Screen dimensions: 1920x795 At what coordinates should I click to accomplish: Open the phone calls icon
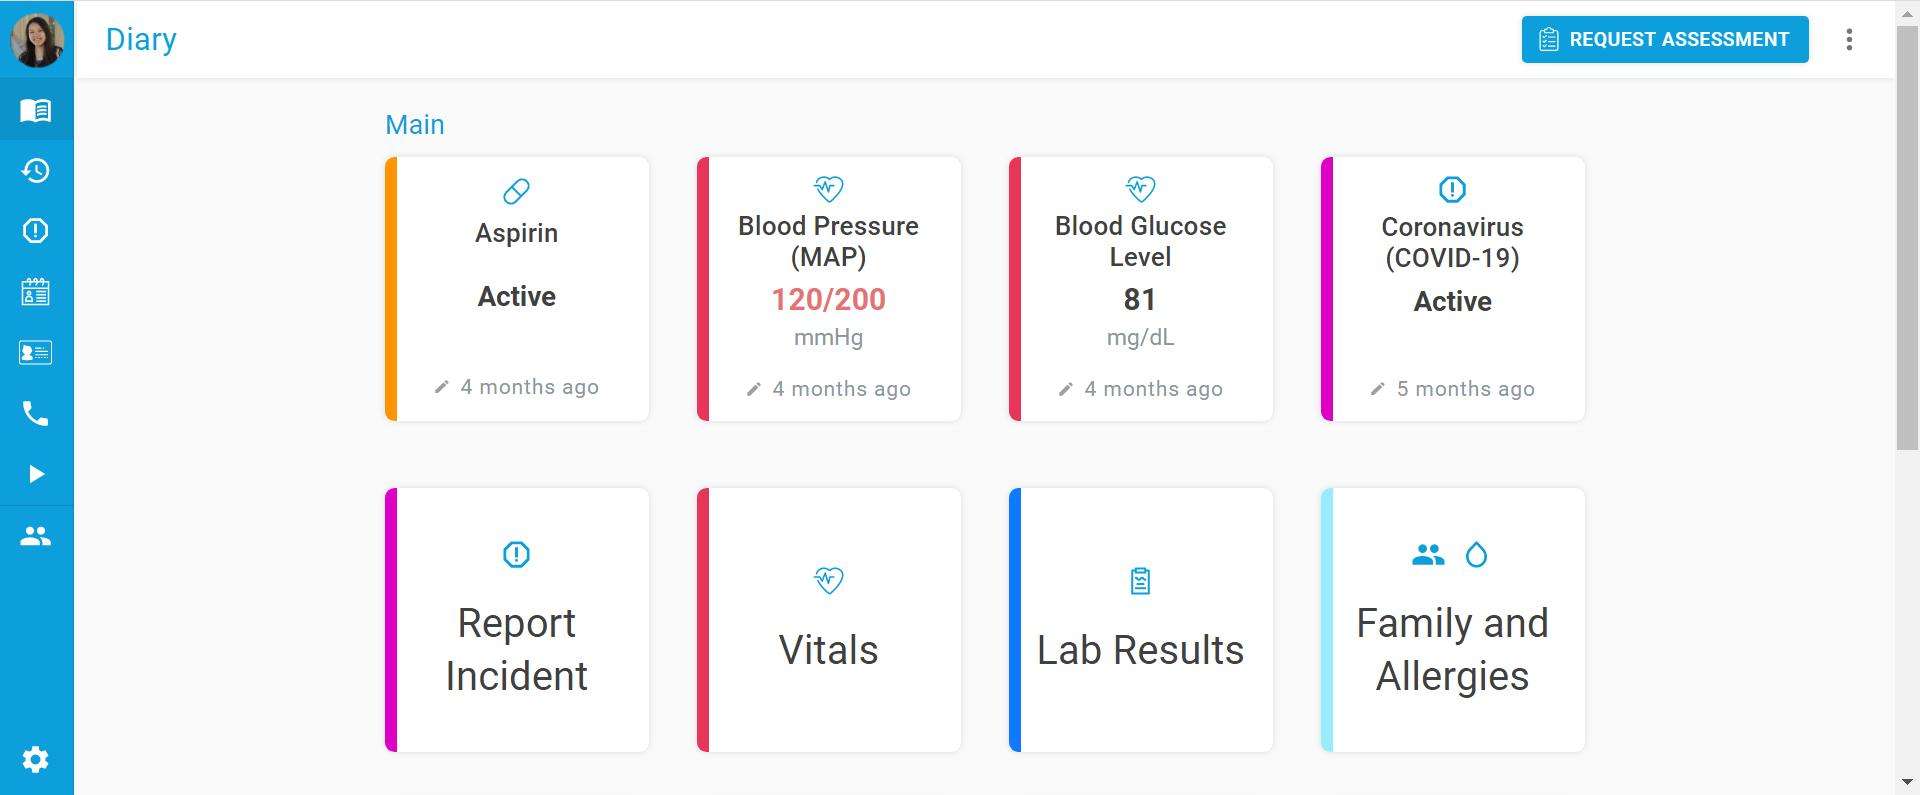(x=36, y=413)
